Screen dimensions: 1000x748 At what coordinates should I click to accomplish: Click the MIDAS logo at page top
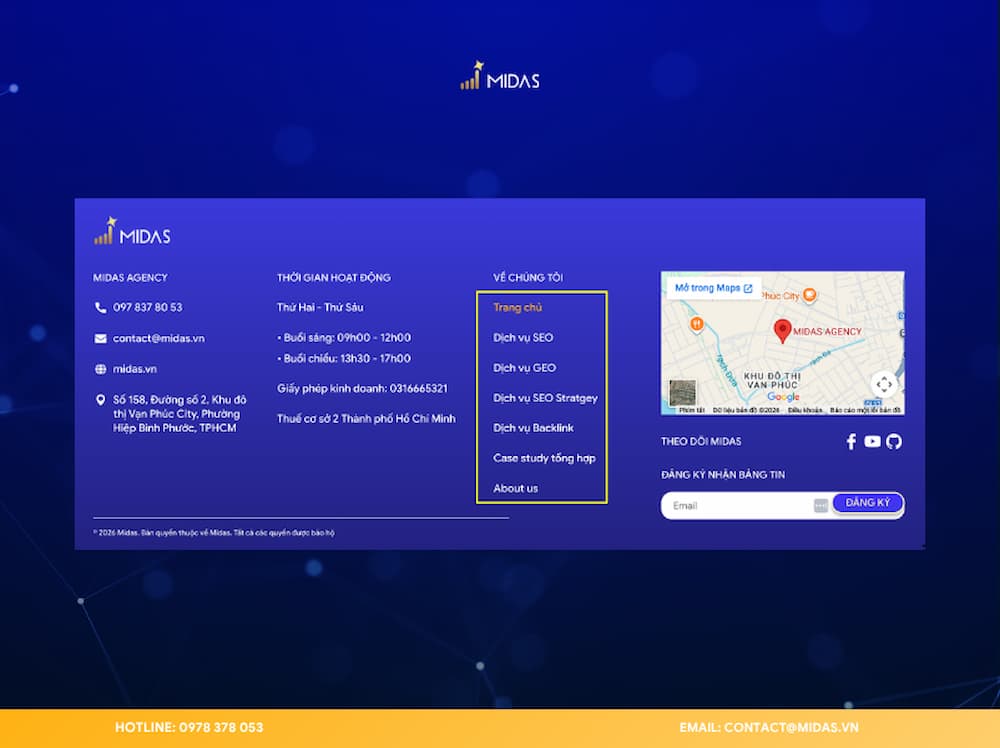(x=500, y=76)
